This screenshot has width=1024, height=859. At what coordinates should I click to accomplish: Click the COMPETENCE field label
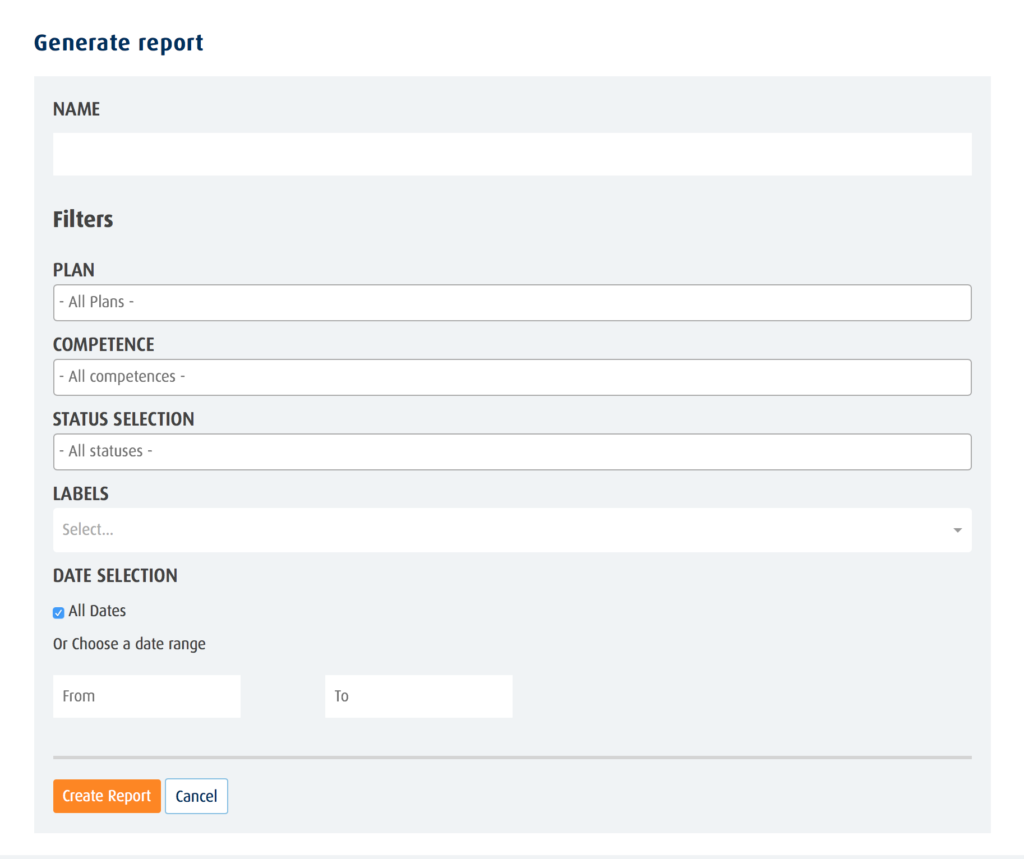(103, 344)
